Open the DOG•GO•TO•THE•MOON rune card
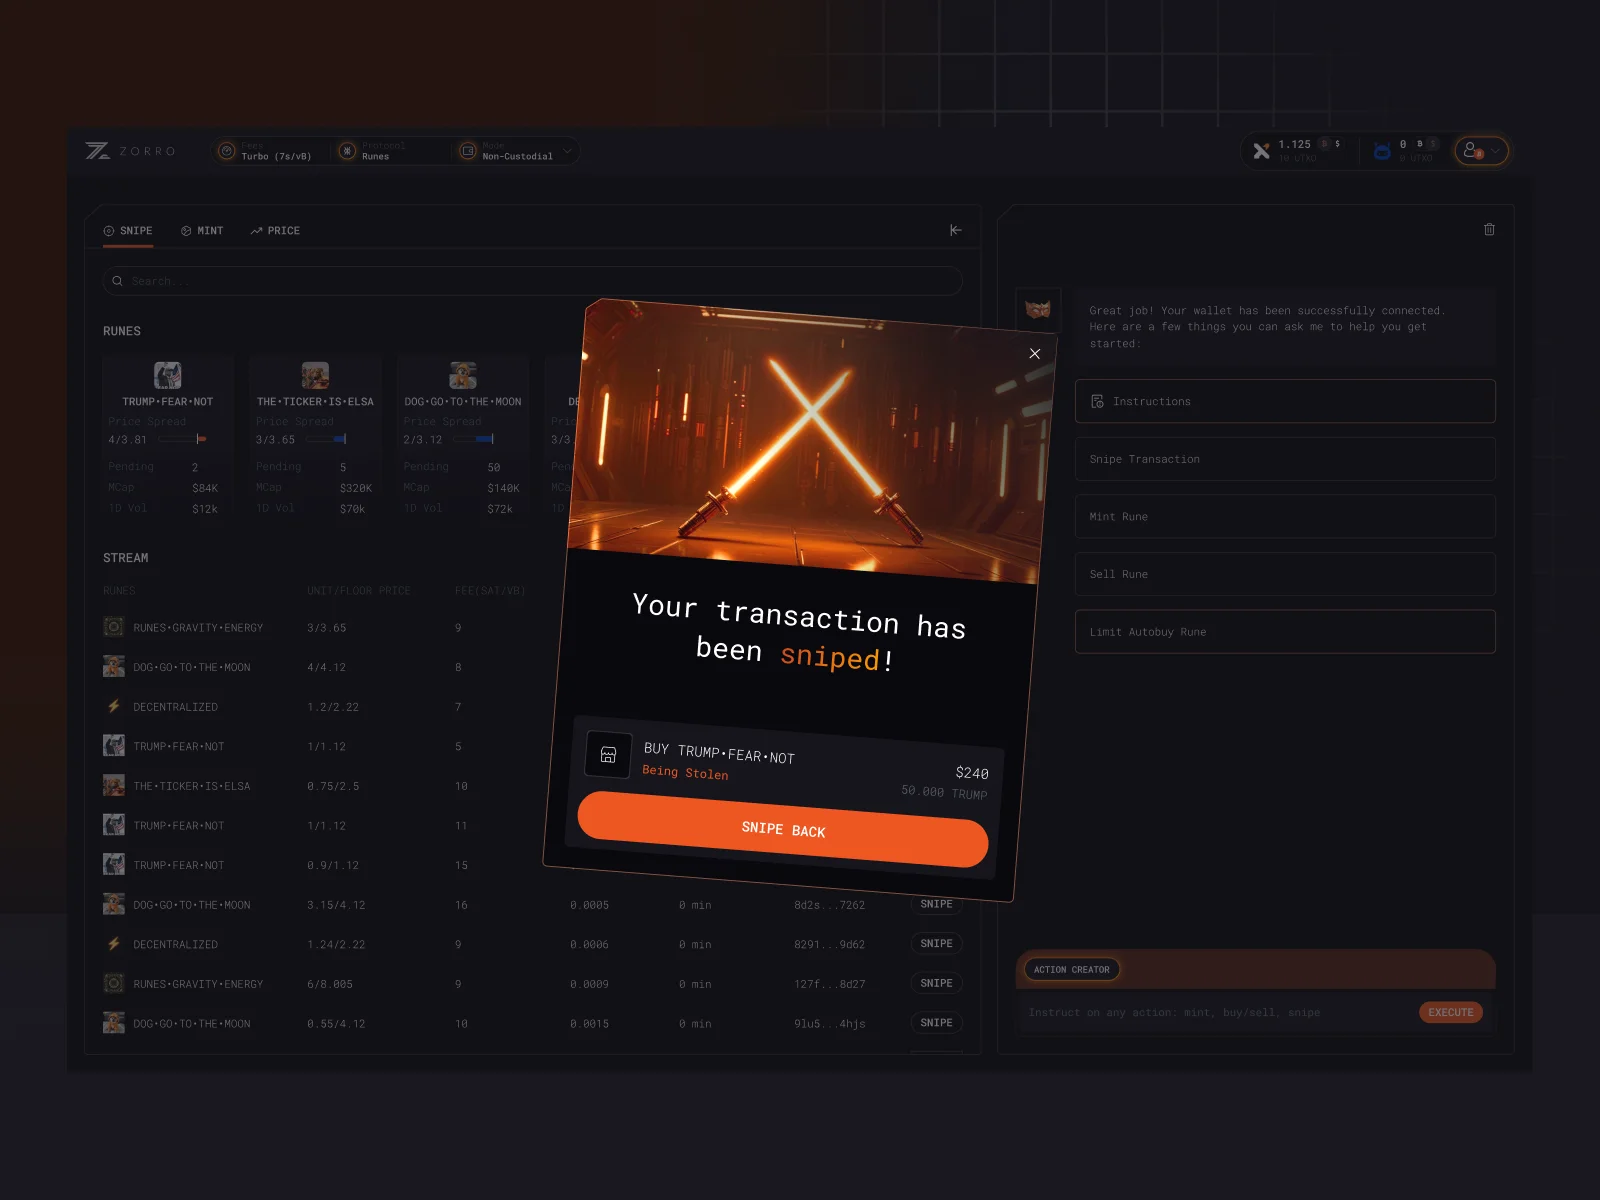The height and width of the screenshot is (1200, 1600). click(463, 436)
